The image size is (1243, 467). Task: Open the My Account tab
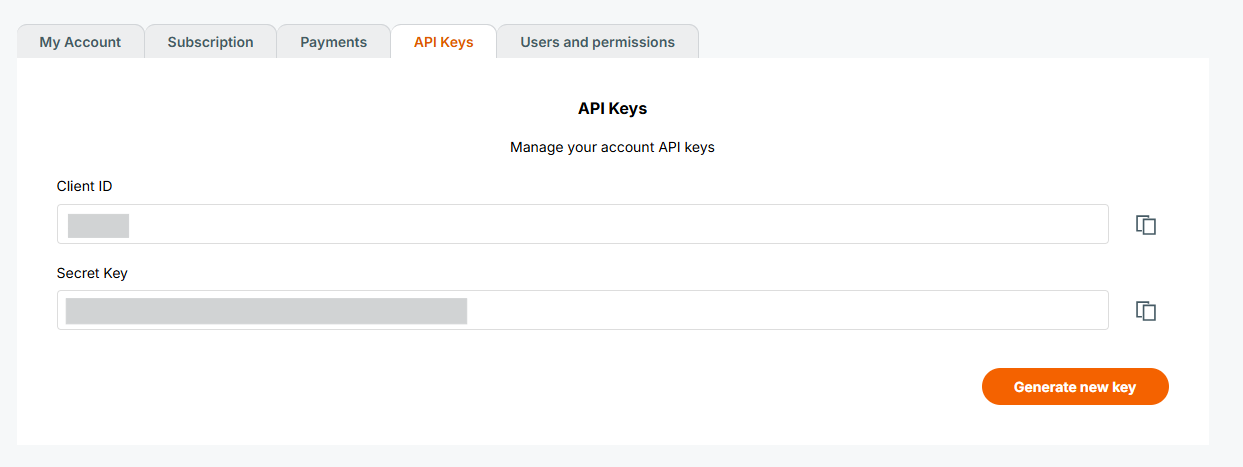point(80,42)
